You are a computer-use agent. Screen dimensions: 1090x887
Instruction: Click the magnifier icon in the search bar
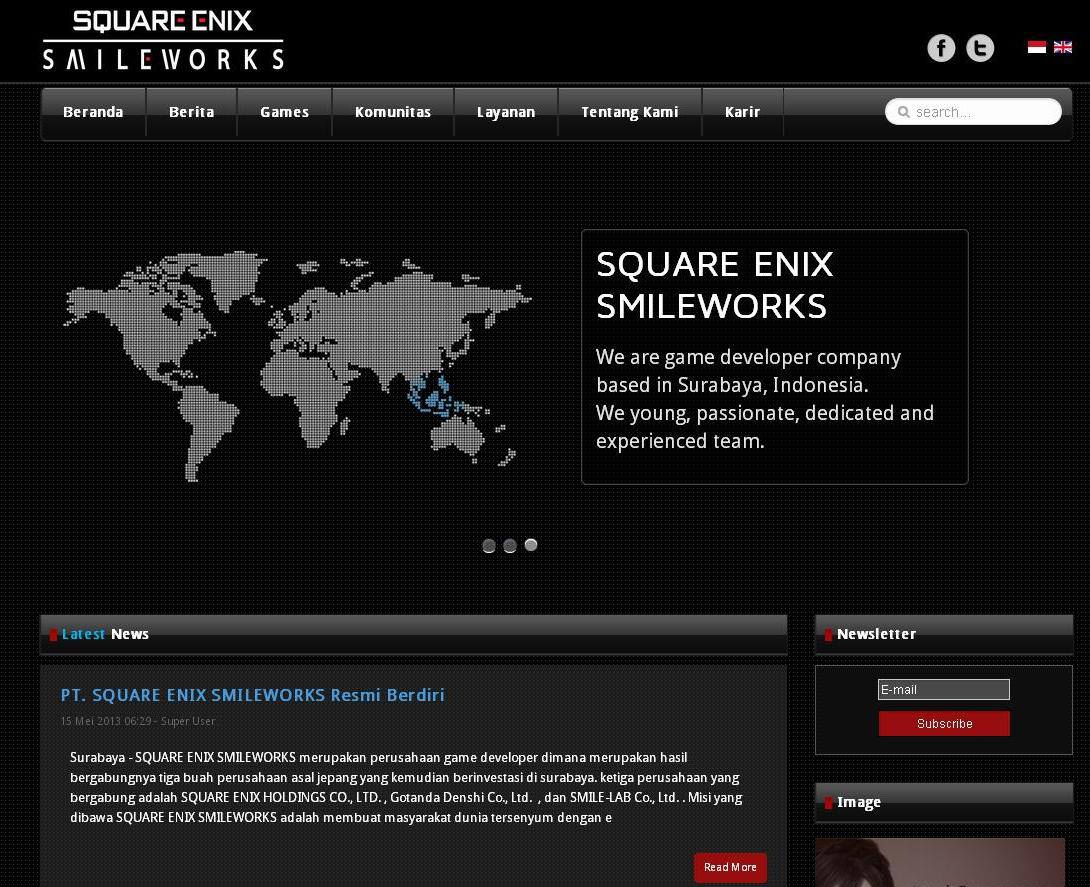(903, 111)
